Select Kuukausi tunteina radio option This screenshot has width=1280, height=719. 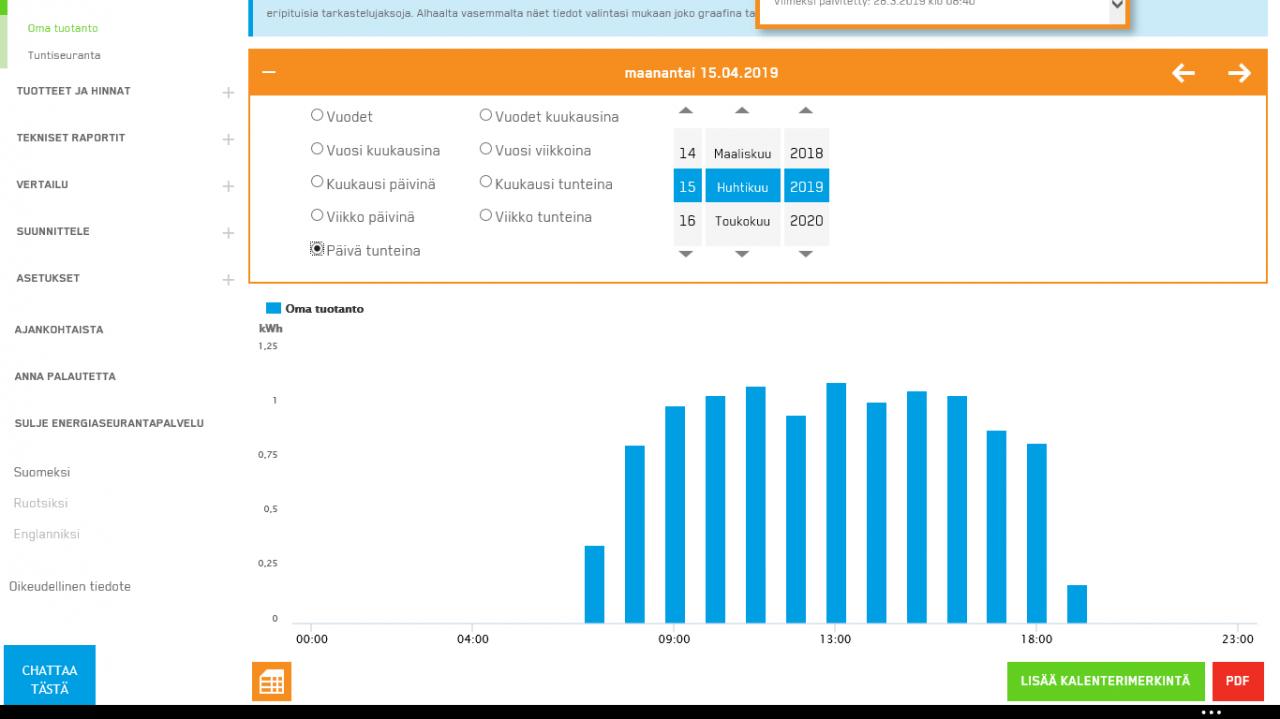tap(486, 183)
